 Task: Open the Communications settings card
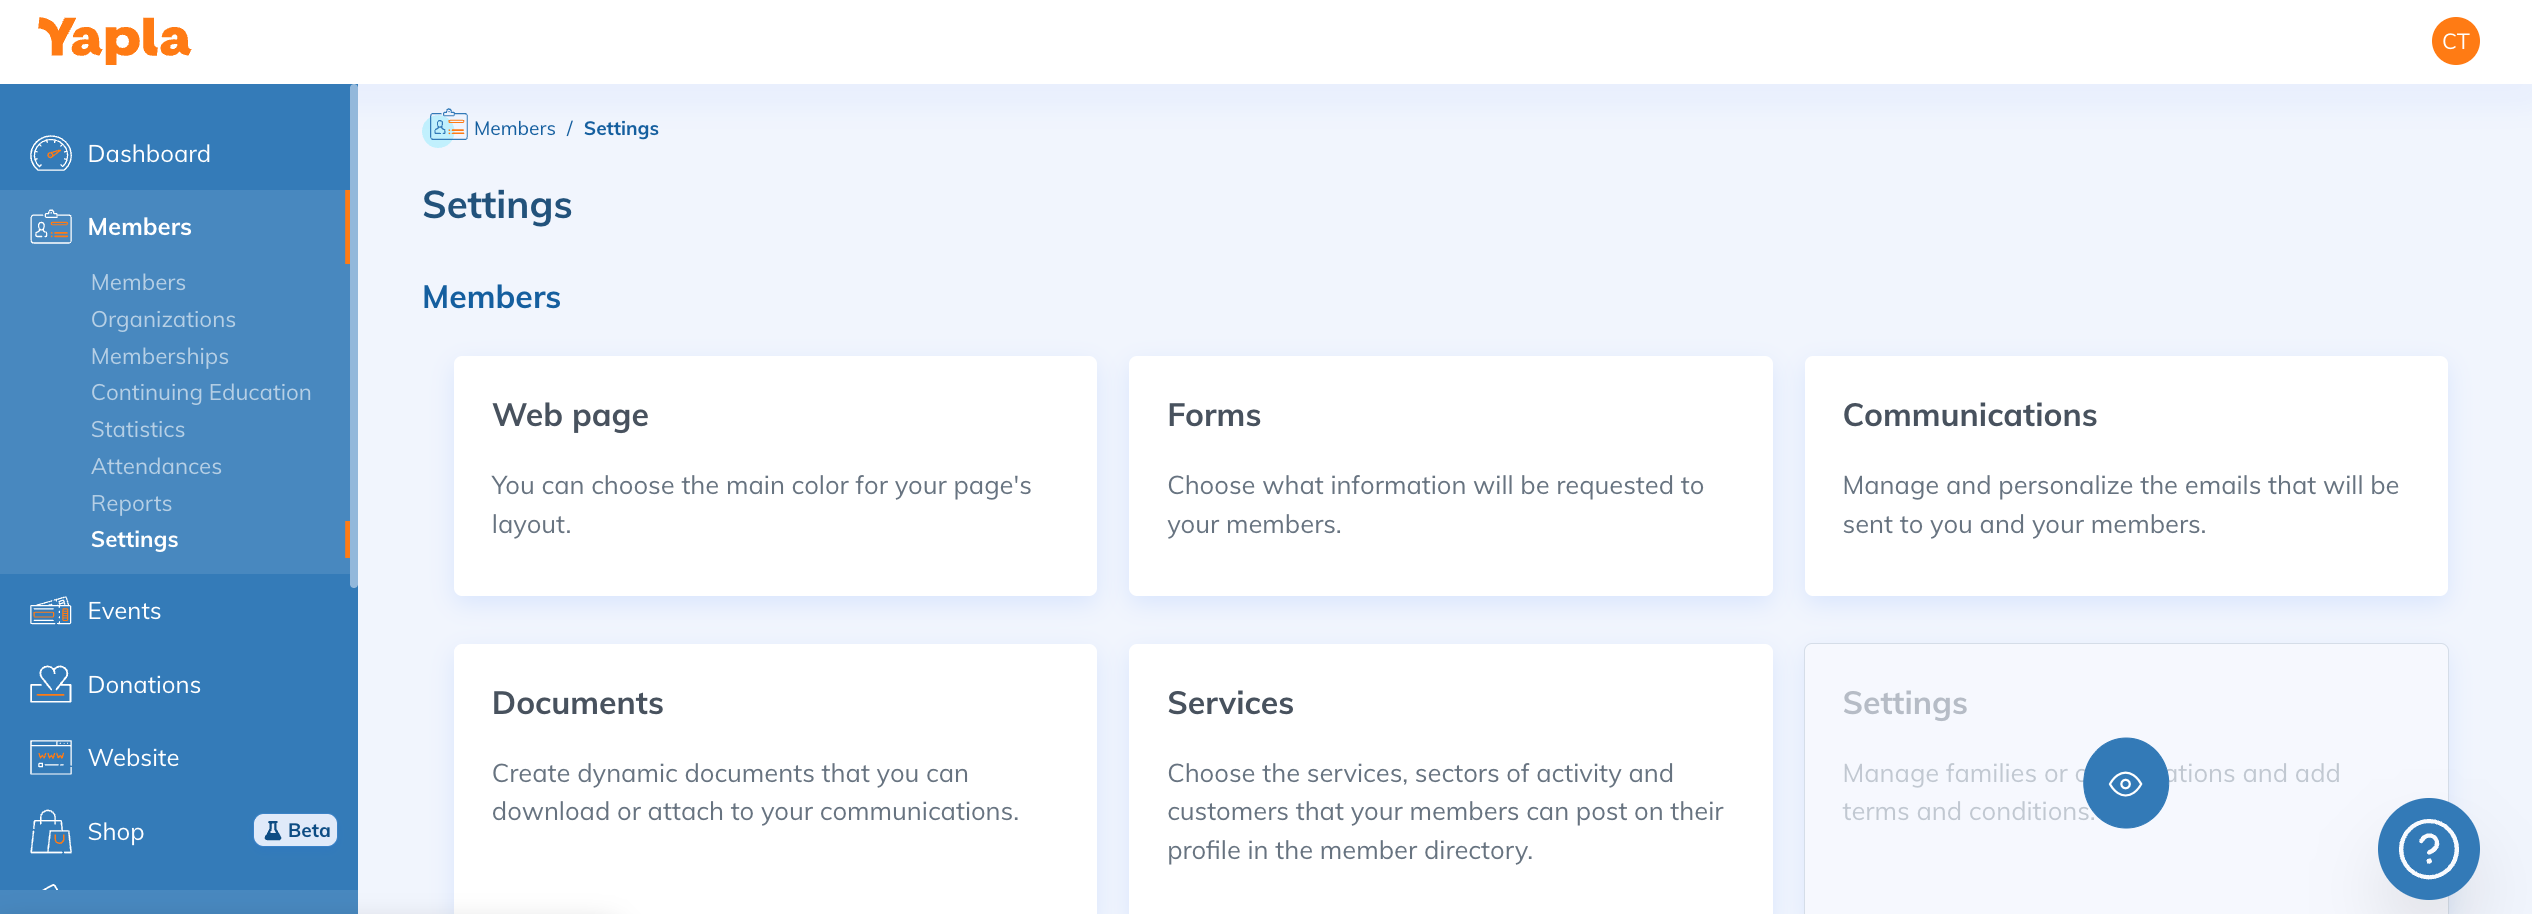click(2125, 476)
